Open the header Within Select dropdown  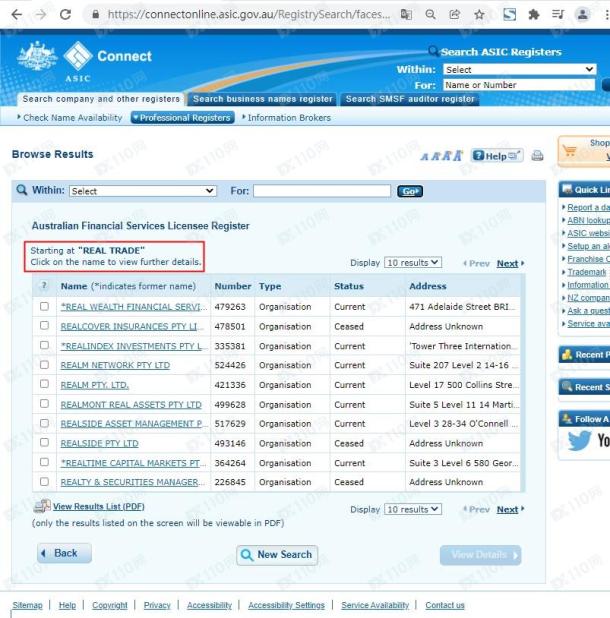(x=519, y=70)
